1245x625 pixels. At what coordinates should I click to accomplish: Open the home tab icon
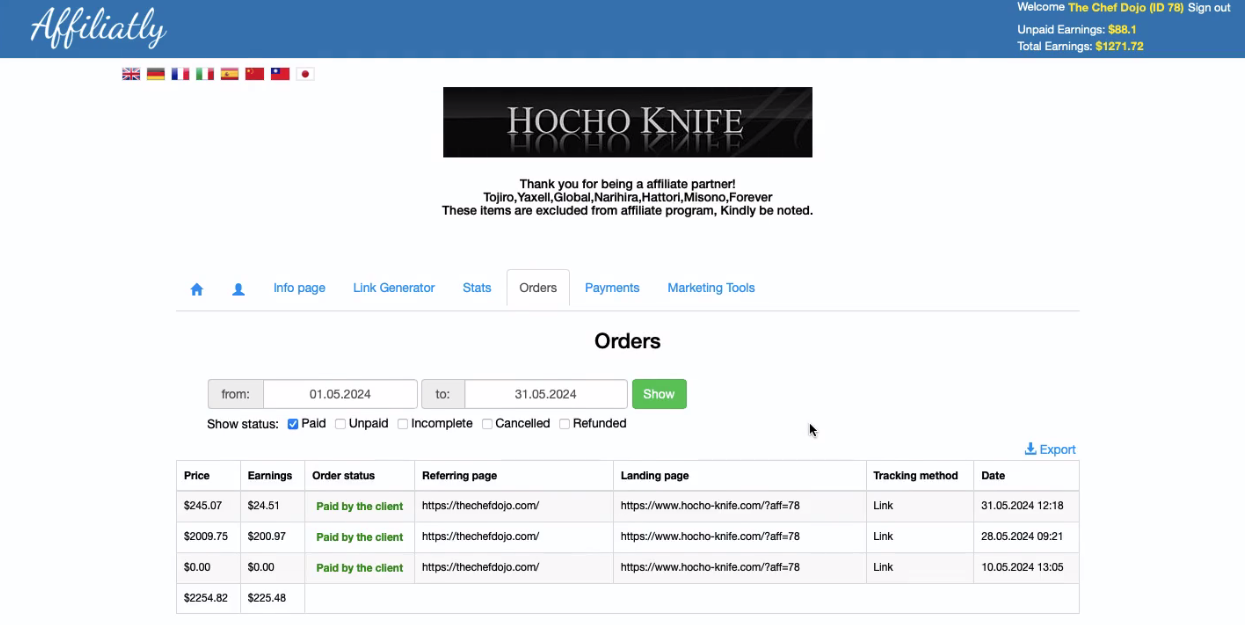tap(197, 289)
